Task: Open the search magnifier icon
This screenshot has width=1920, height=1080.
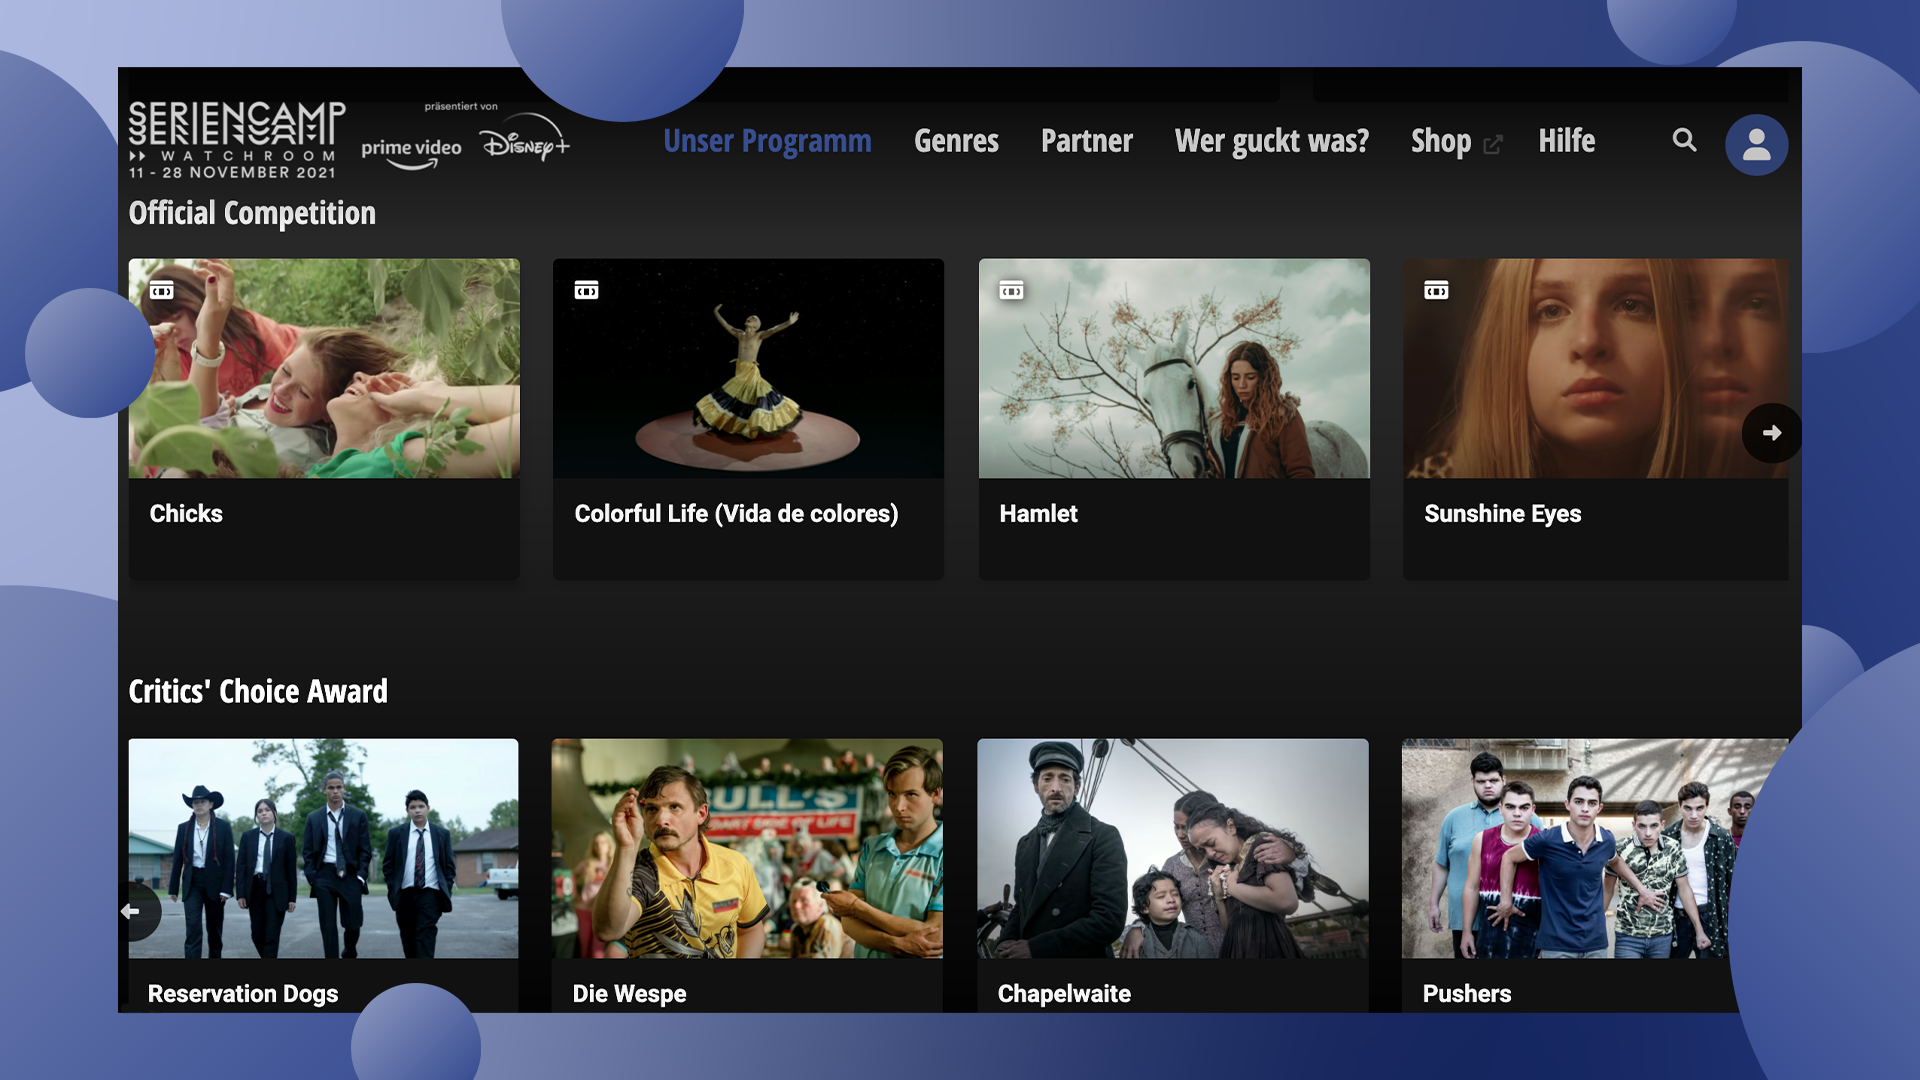Action: point(1684,140)
